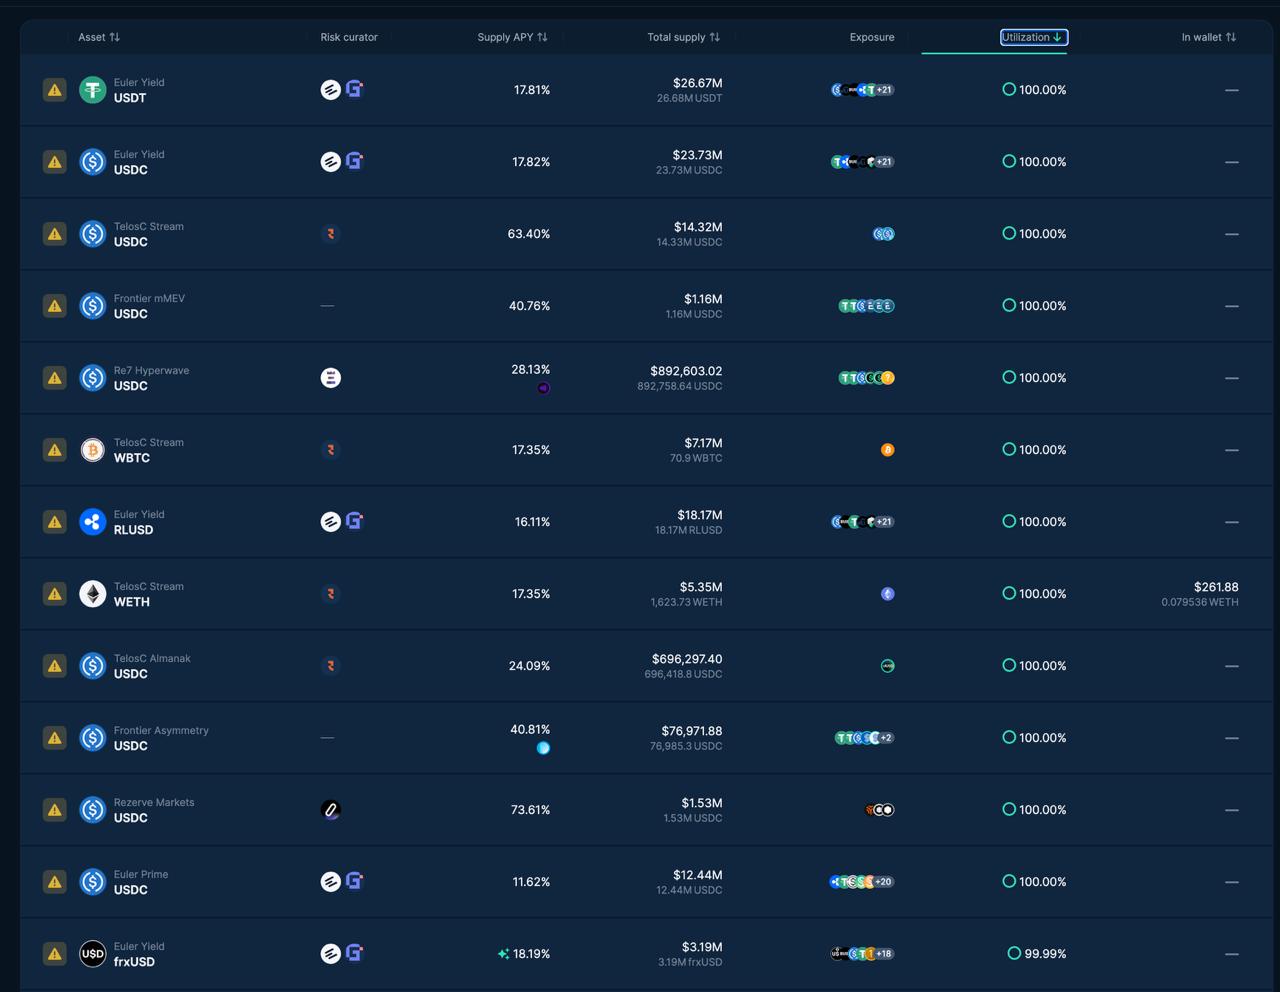The height and width of the screenshot is (992, 1280).
Task: Click Rezerve Markets risk curator icon
Action: click(x=331, y=810)
